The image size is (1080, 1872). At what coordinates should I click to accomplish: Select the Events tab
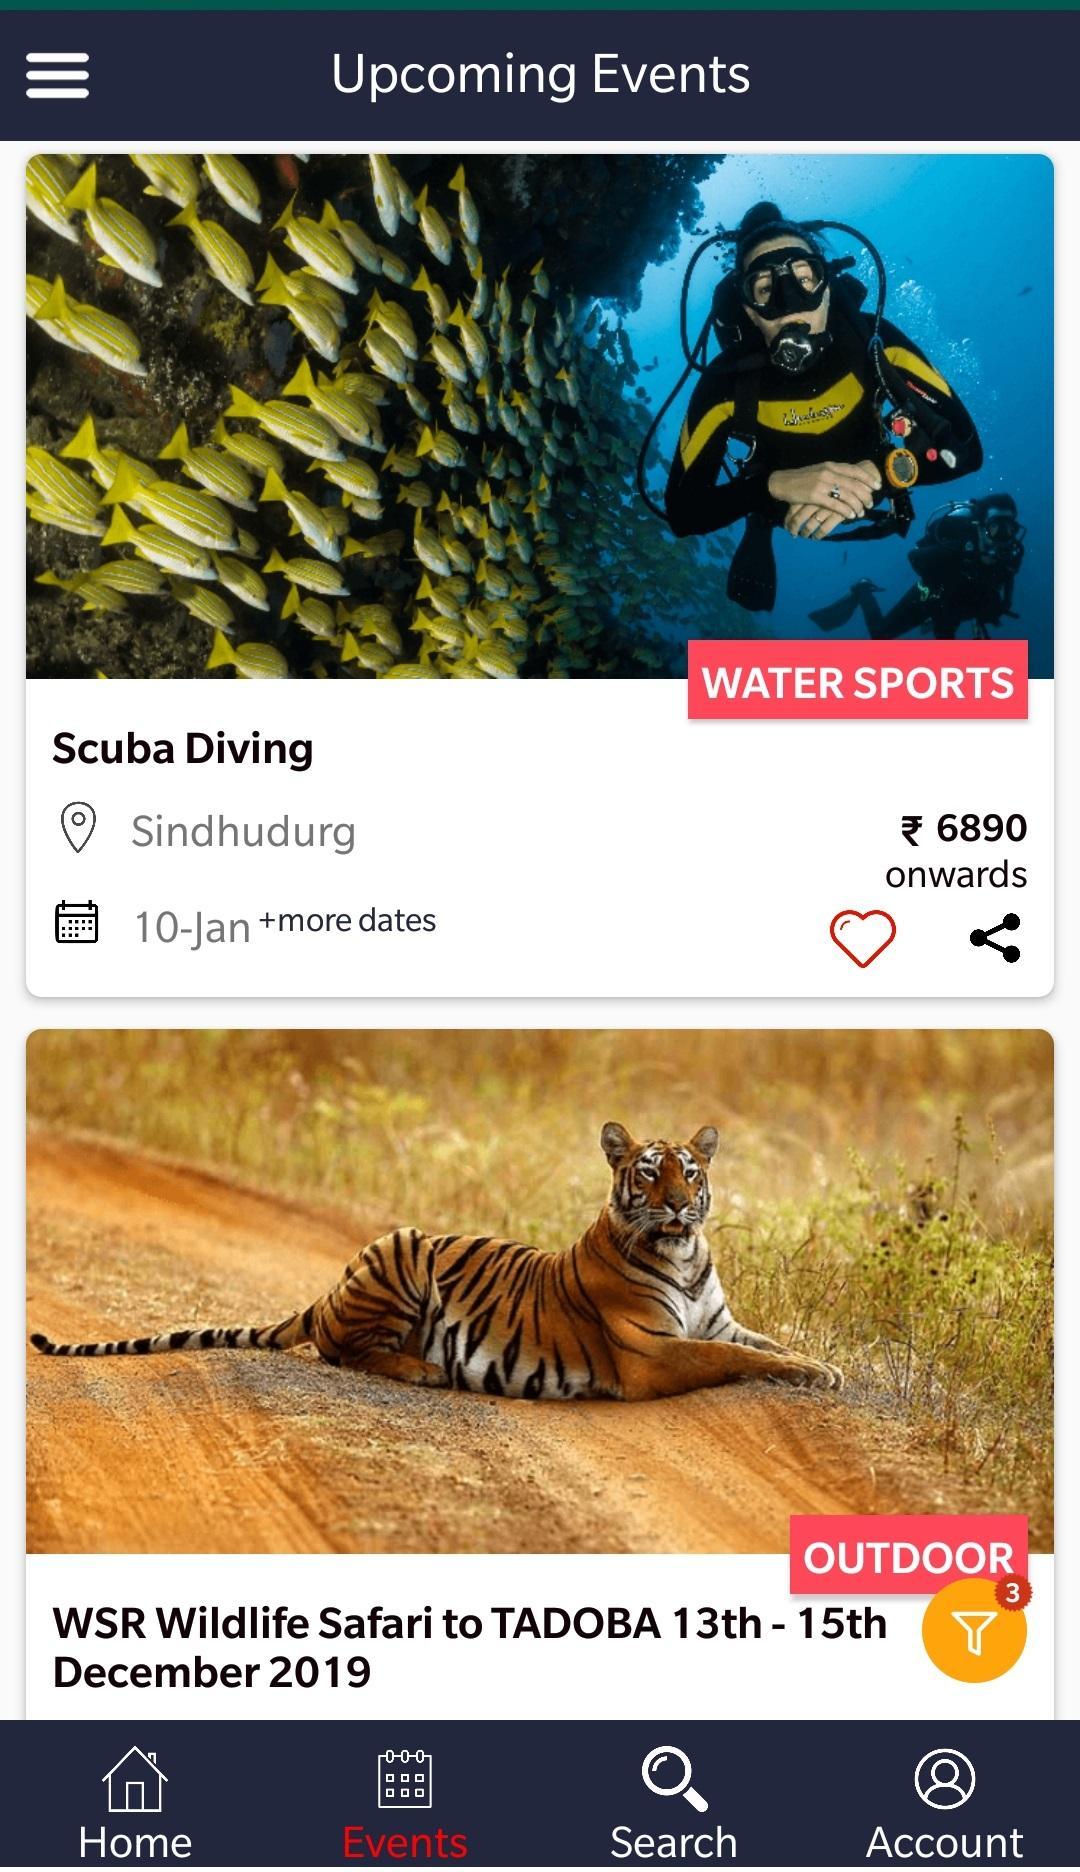pyautogui.click(x=405, y=1805)
